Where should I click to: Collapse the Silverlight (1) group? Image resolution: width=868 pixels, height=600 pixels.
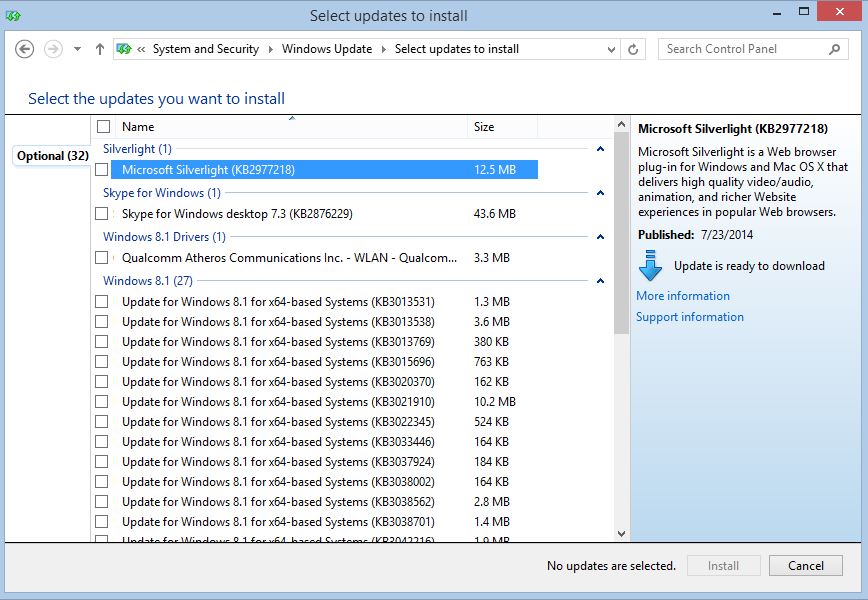click(600, 149)
